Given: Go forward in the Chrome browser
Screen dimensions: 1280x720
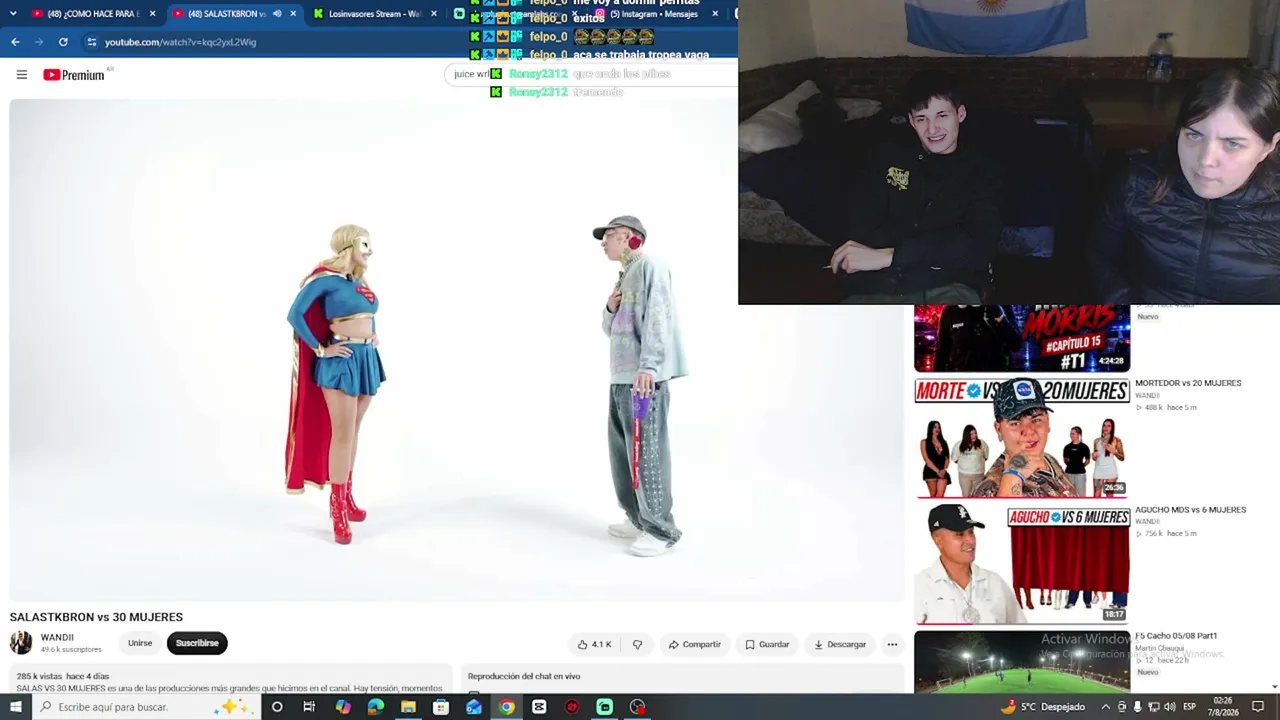Looking at the screenshot, I should [39, 42].
